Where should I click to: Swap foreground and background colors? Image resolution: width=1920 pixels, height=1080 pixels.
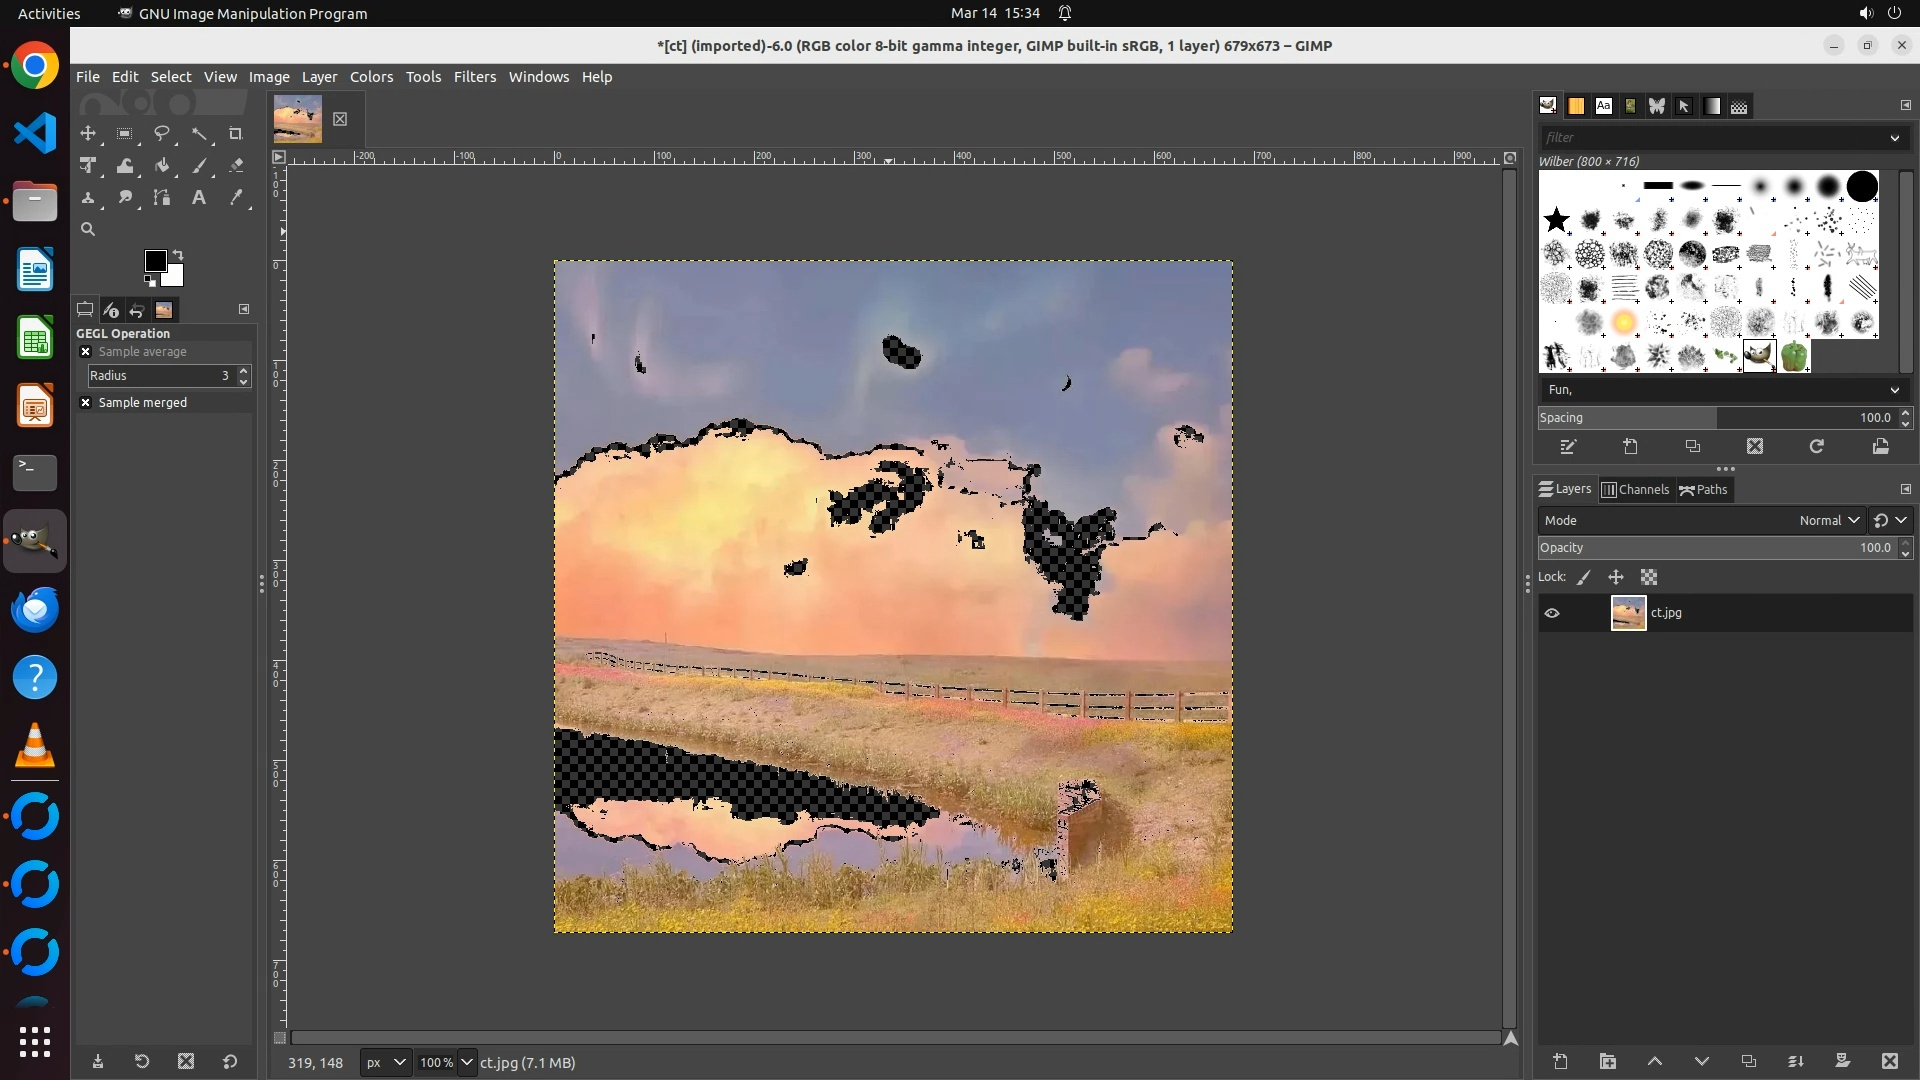point(178,254)
